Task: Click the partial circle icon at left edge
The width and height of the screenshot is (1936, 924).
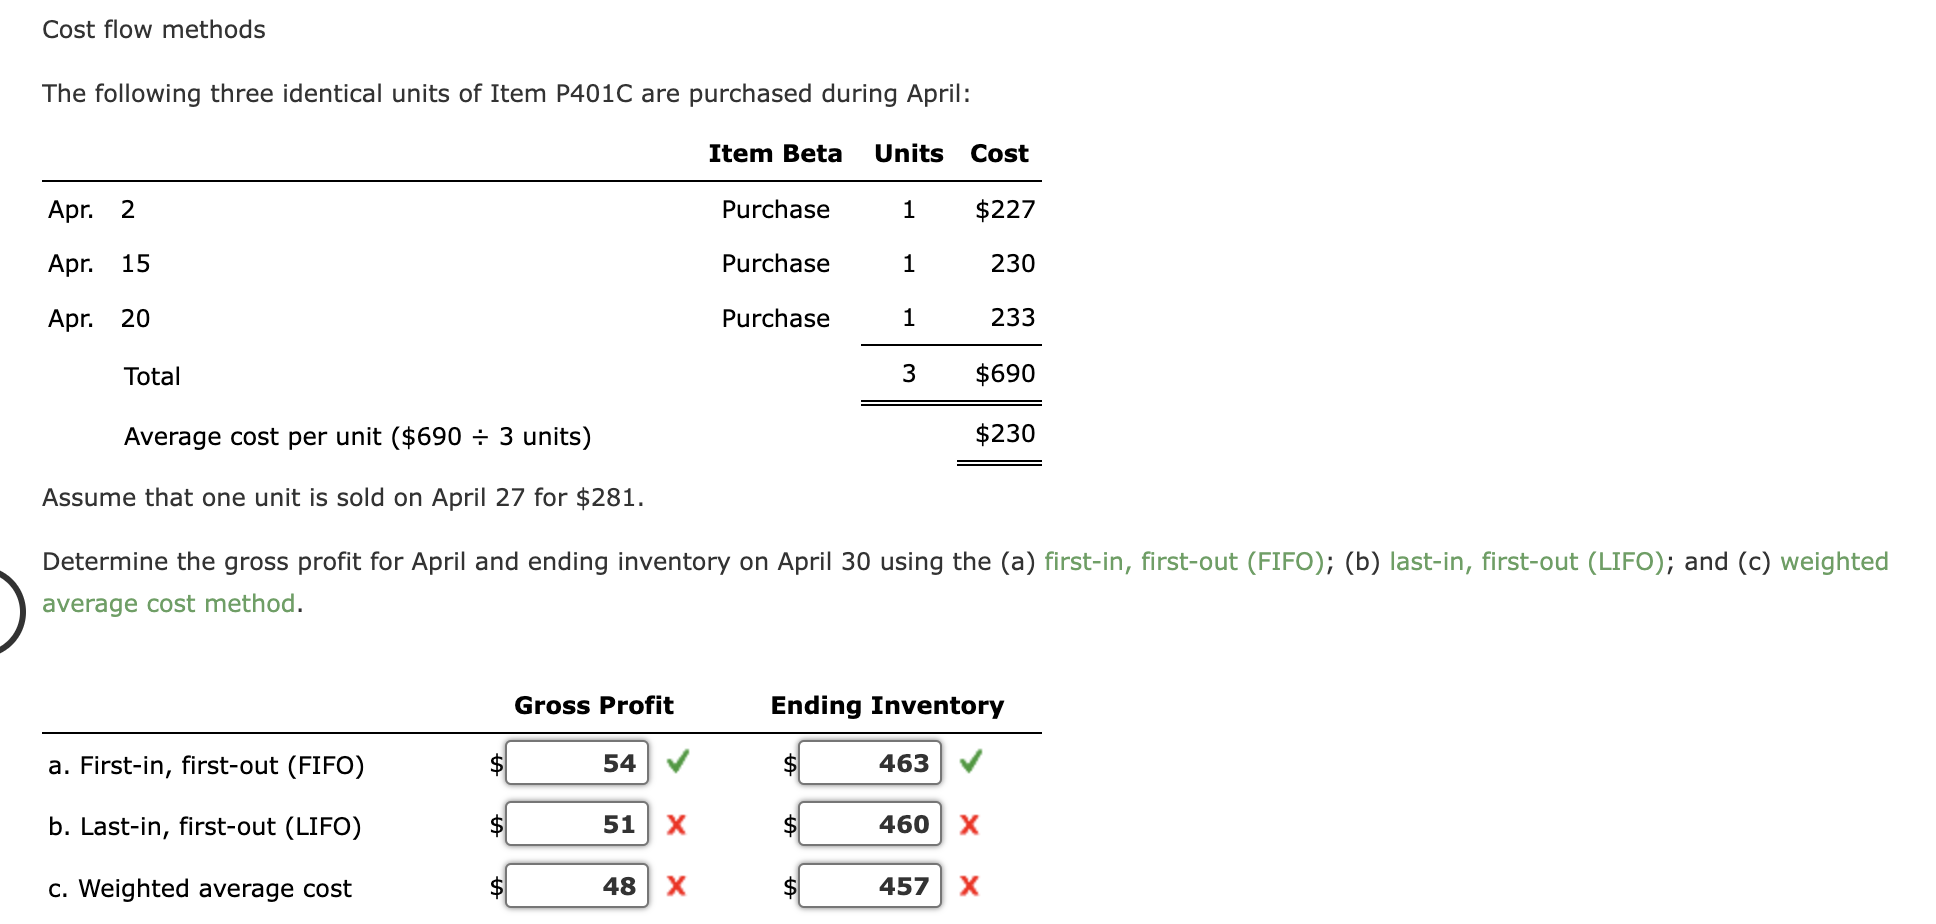Action: (10, 610)
